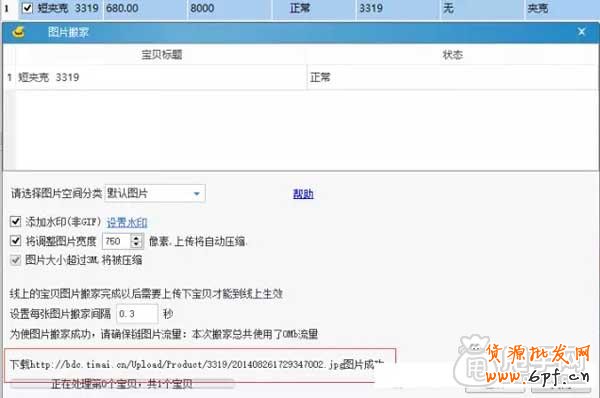Click the 正在处理第0个宝贝 progress bar

click(x=122, y=384)
